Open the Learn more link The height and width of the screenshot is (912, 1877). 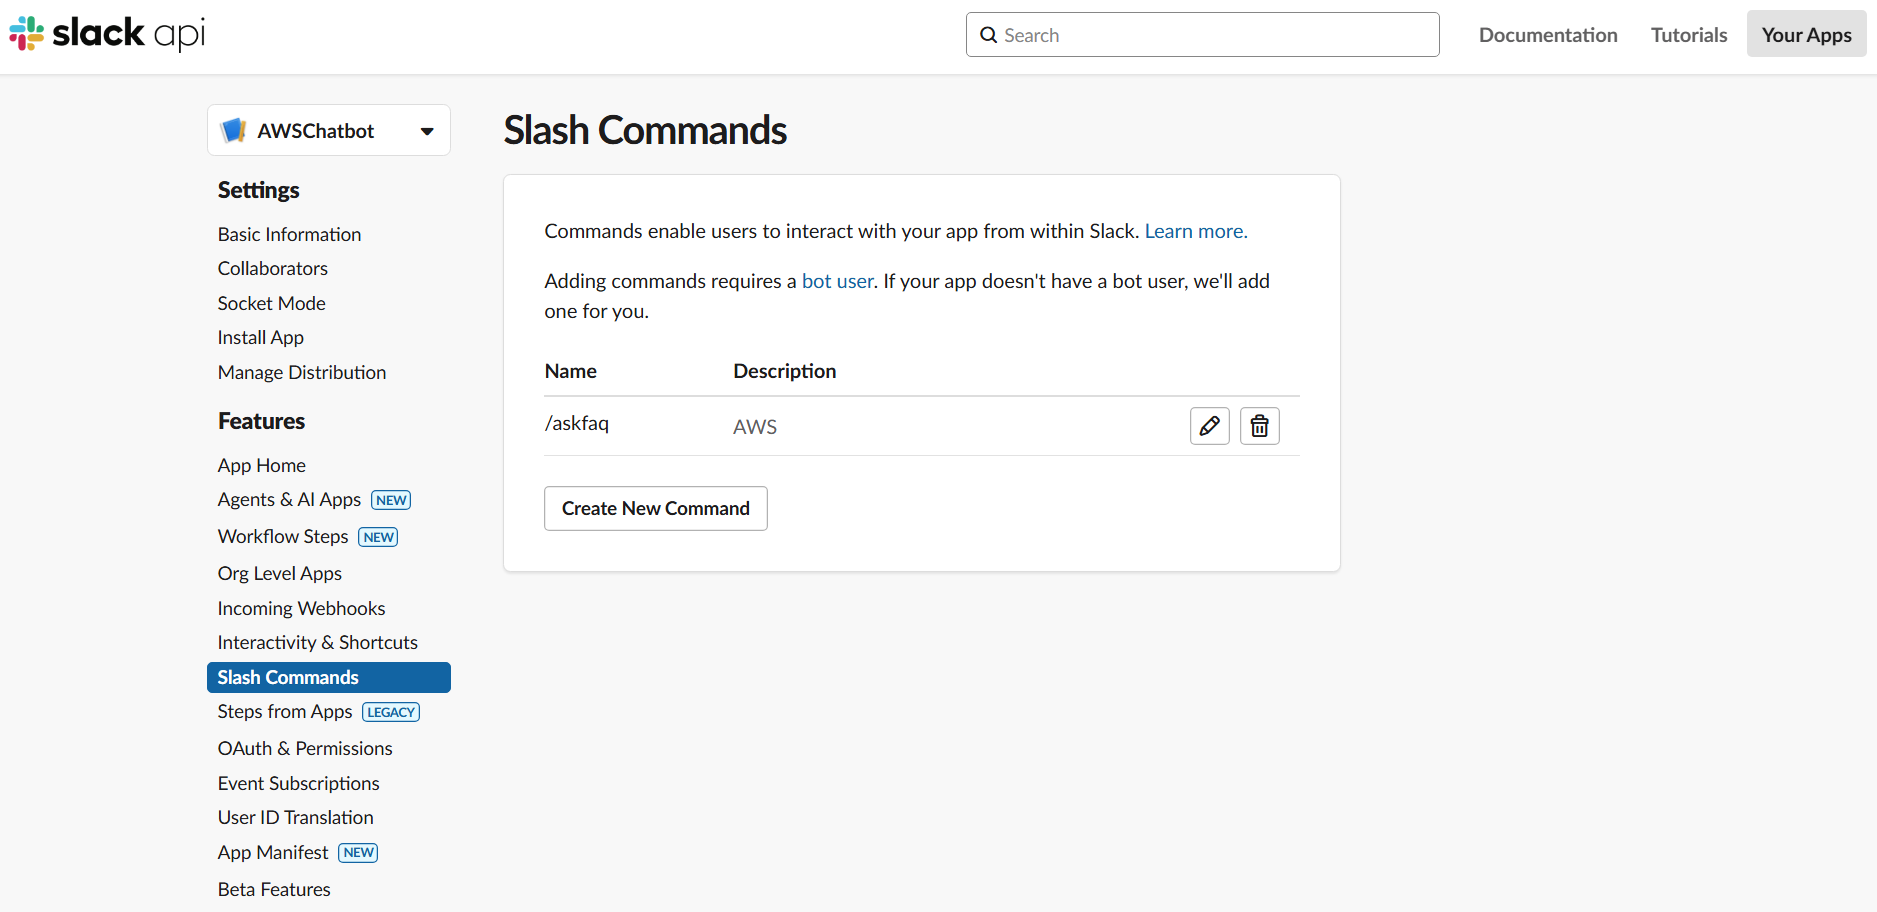click(x=1196, y=231)
